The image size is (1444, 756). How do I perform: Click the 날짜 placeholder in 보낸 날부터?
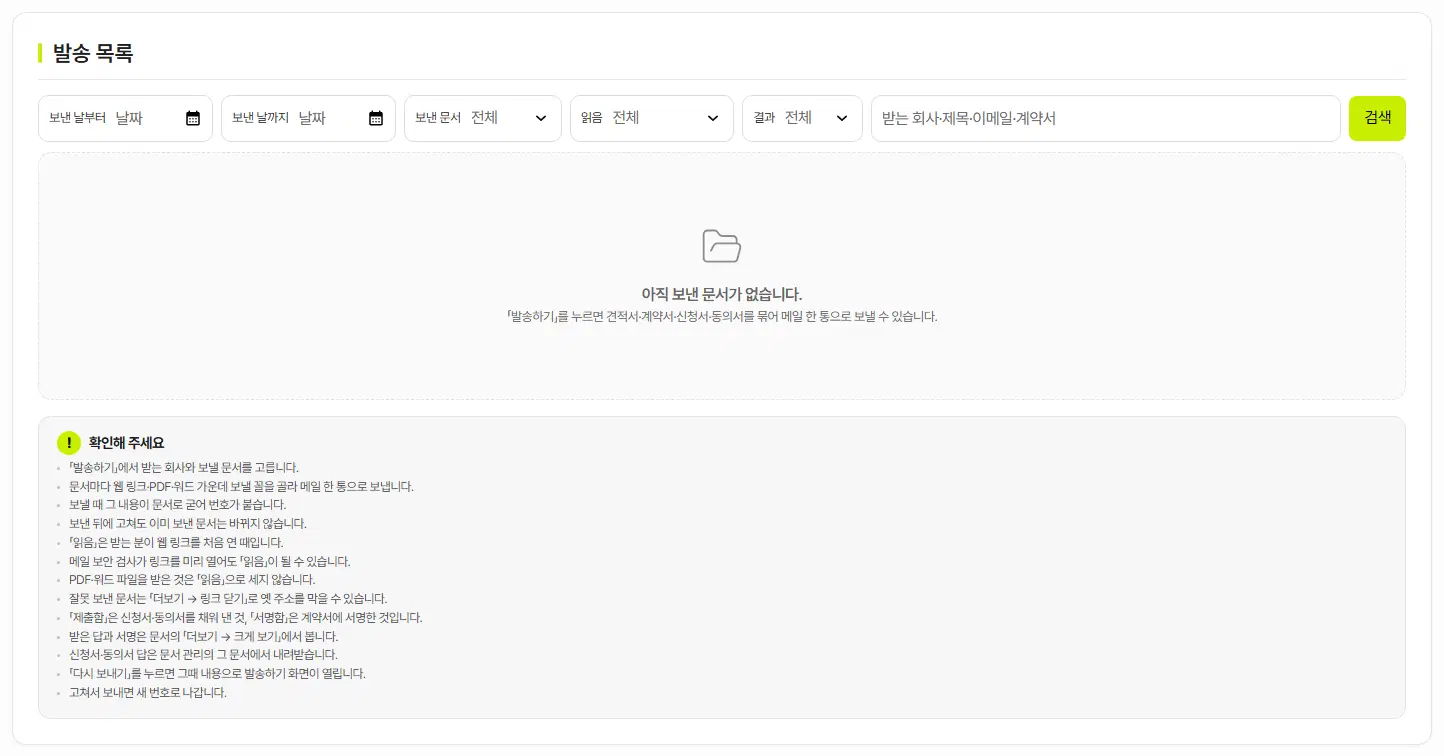[x=129, y=118]
